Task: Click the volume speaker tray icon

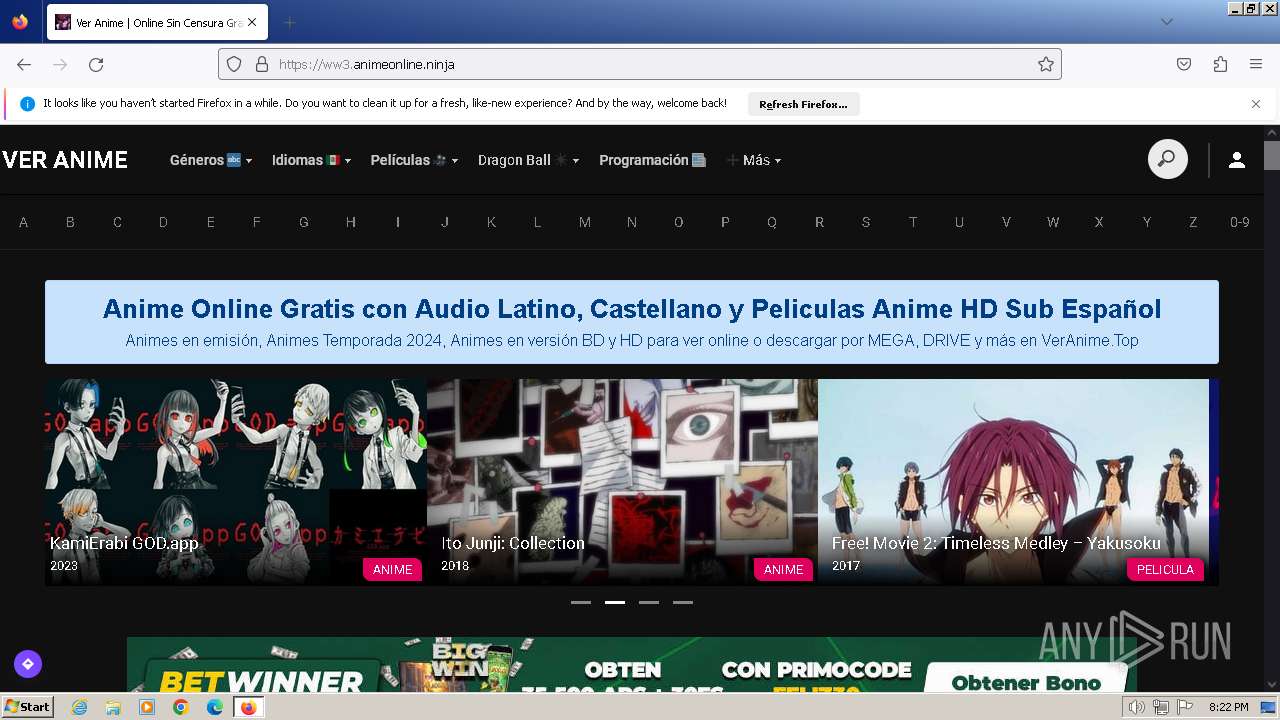Action: 1137,708
